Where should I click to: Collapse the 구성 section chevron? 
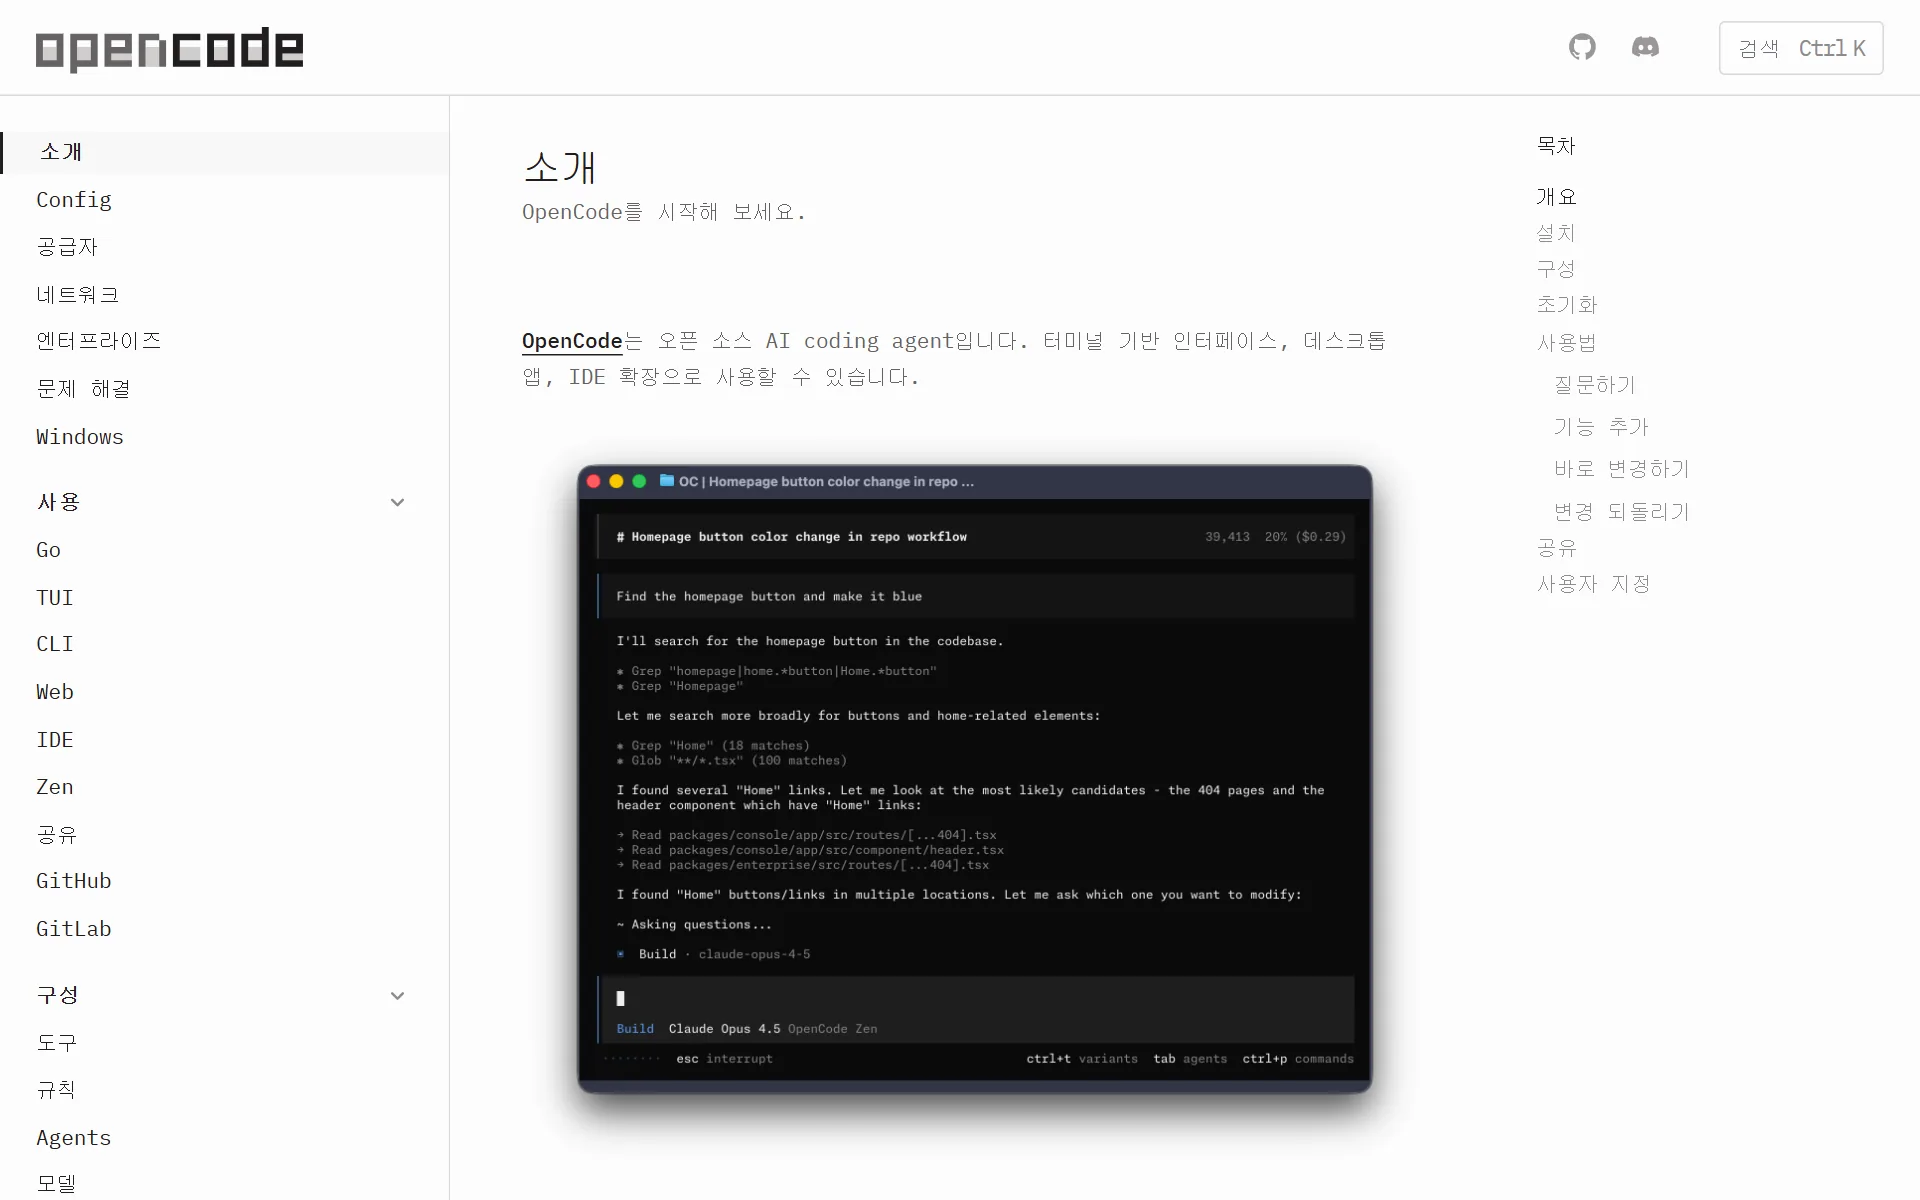pos(397,995)
